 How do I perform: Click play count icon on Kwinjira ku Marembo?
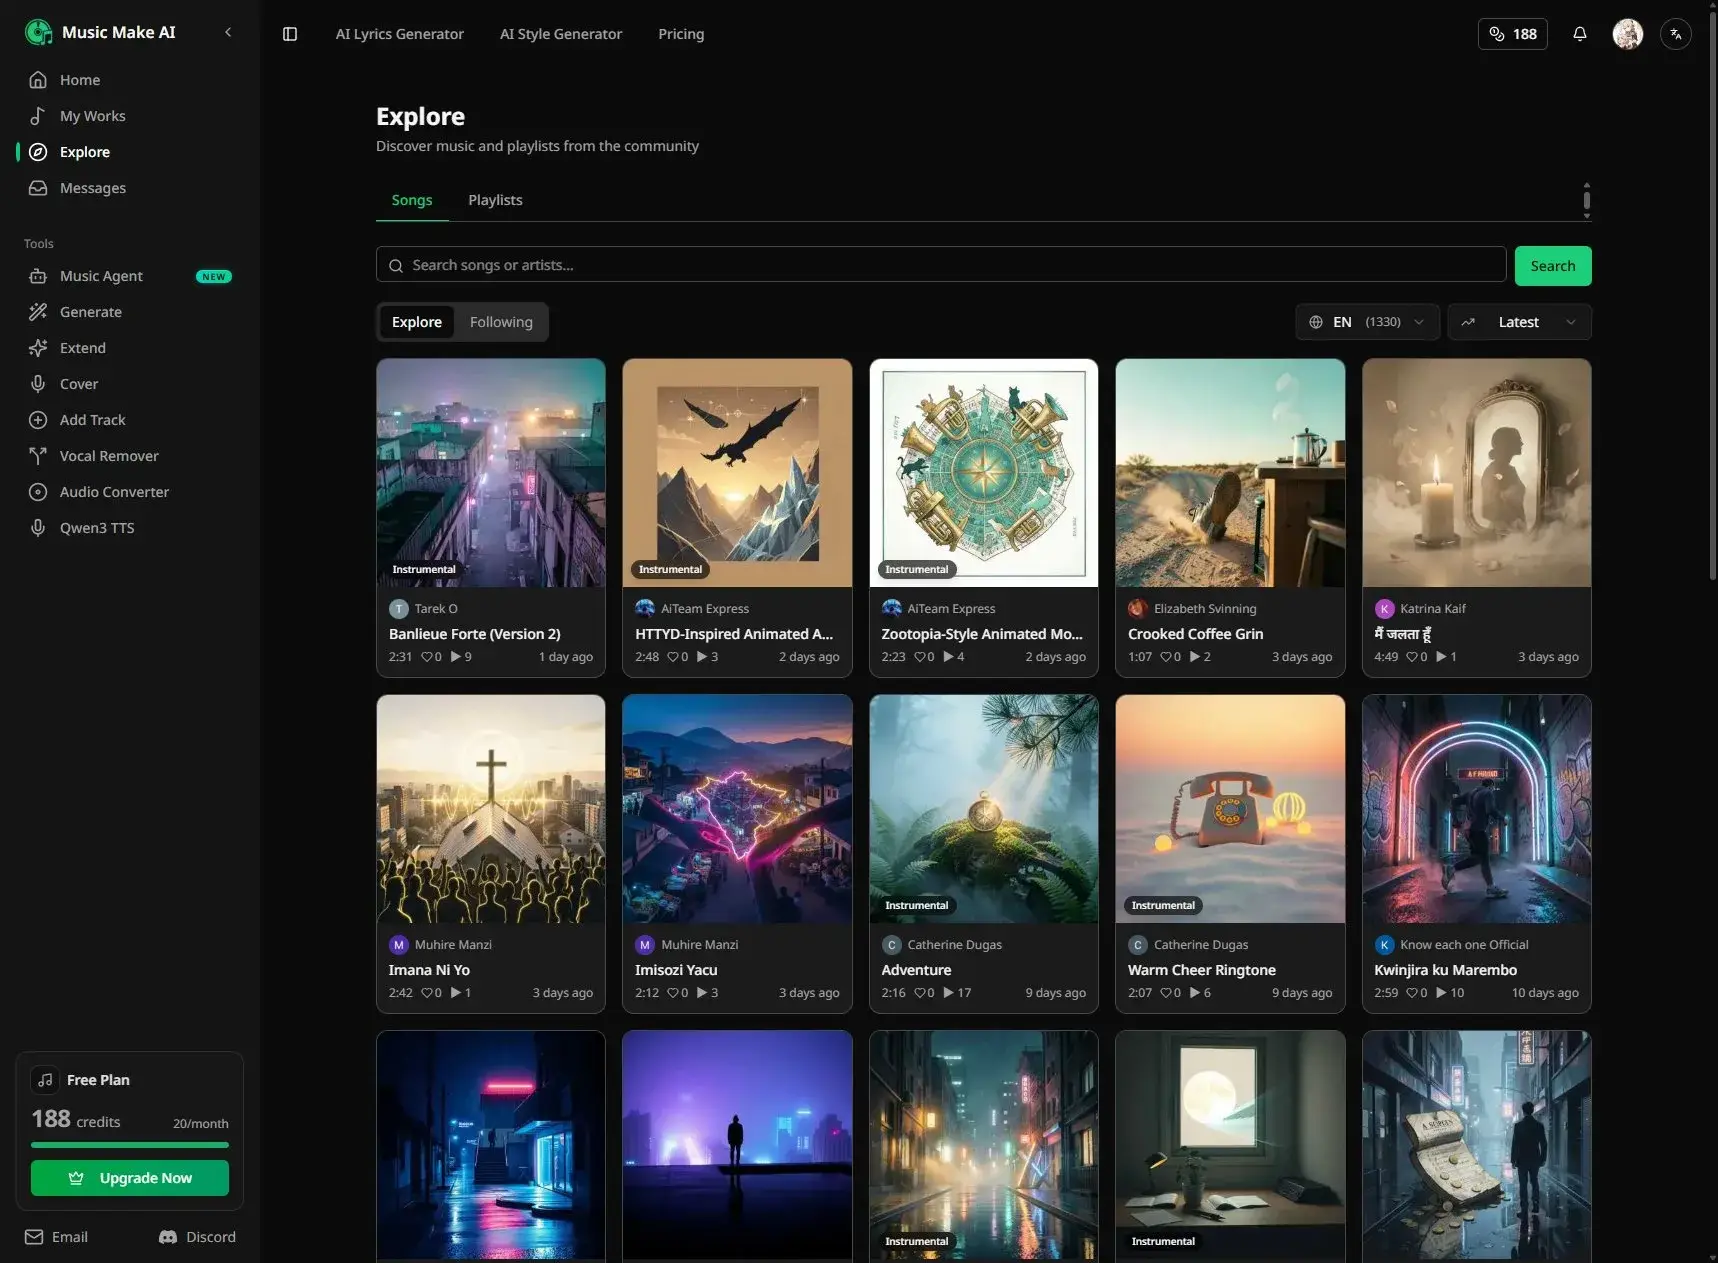click(1441, 993)
